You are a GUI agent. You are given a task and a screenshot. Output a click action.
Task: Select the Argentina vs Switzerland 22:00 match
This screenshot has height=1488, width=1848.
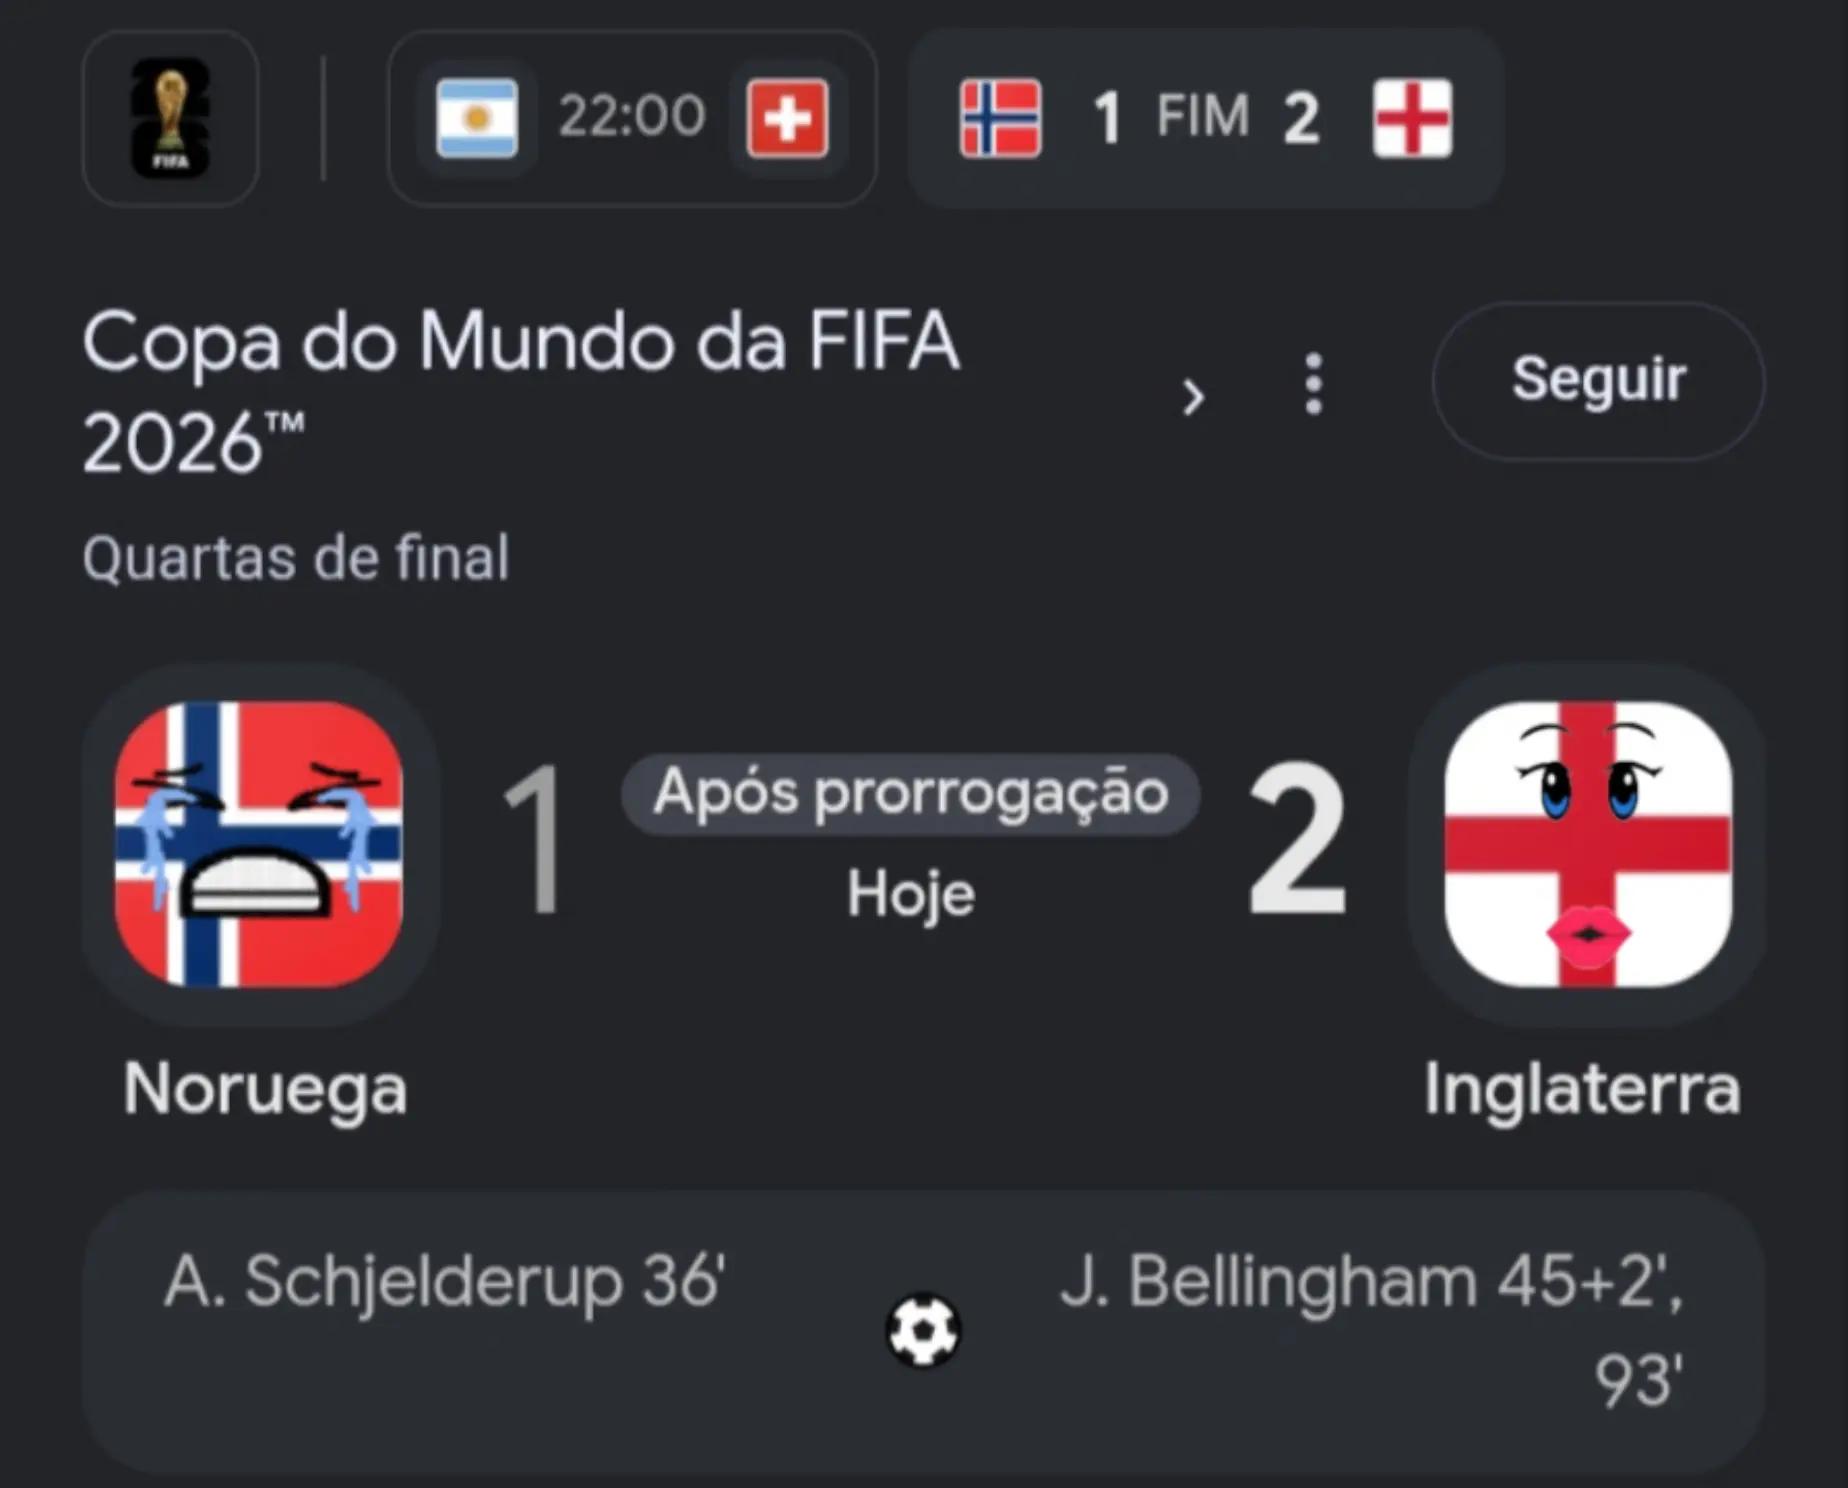(632, 118)
